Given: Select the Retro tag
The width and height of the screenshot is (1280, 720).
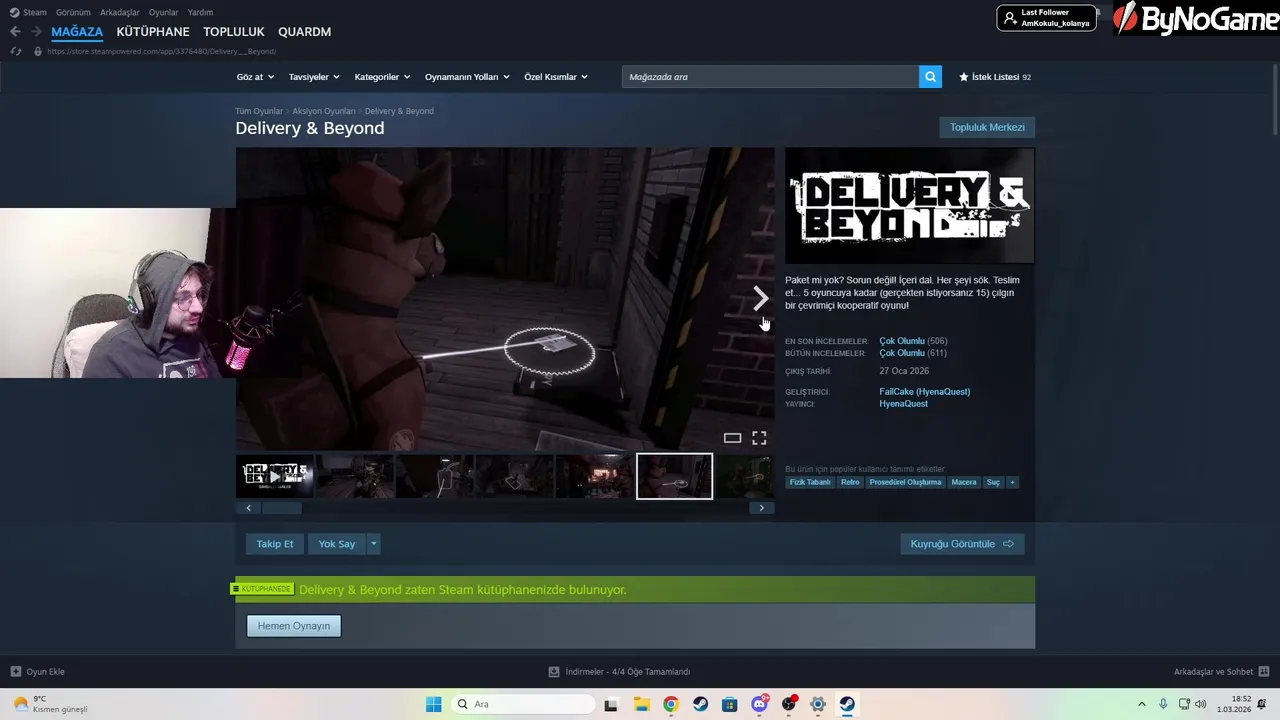Looking at the screenshot, I should pos(850,482).
